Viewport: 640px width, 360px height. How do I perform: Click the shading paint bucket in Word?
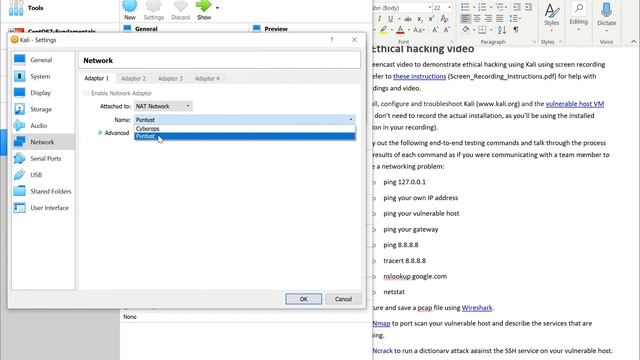[x=466, y=29]
